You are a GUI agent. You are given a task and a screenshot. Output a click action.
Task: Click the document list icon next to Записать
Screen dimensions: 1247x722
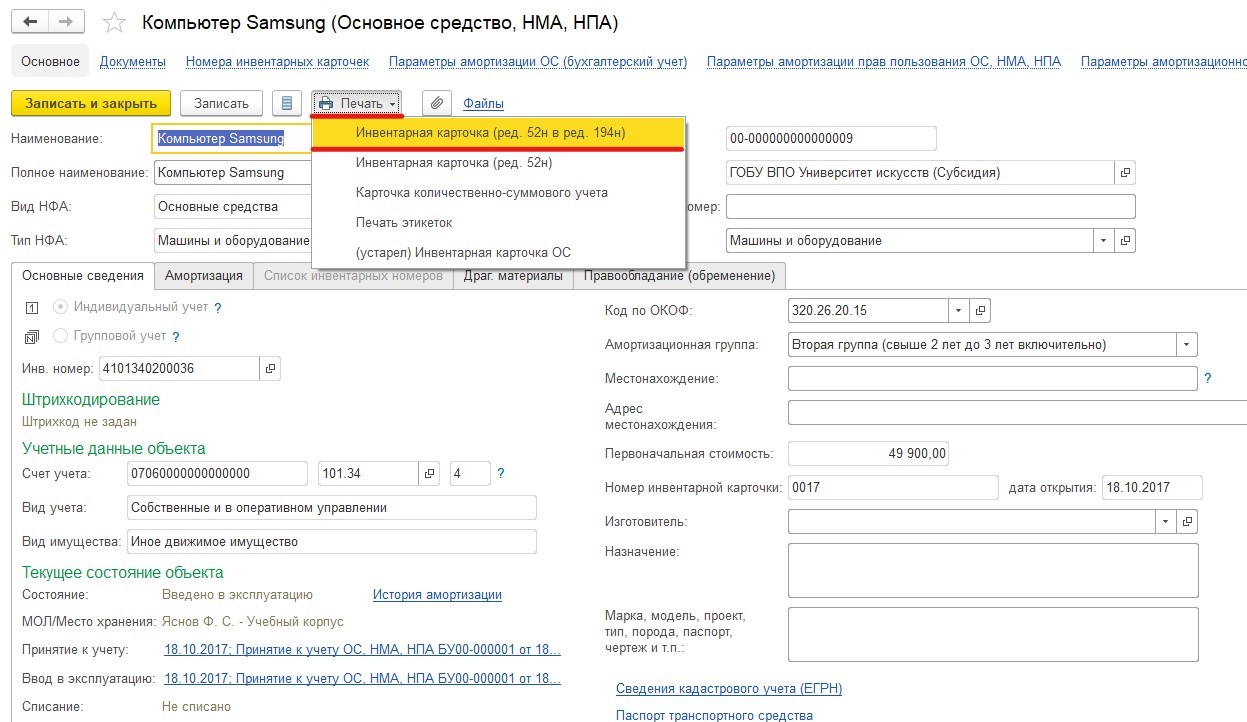(287, 103)
